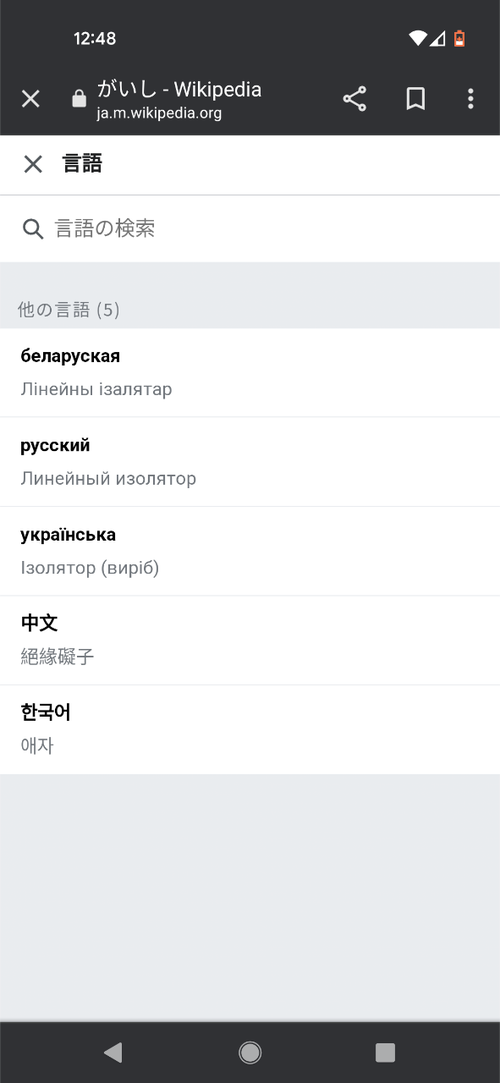The width and height of the screenshot is (500, 1083).
Task: Tap Android recent apps square
Action: [385, 1052]
